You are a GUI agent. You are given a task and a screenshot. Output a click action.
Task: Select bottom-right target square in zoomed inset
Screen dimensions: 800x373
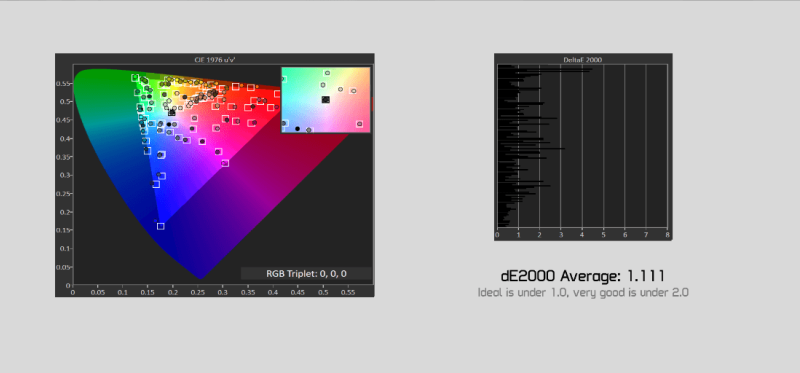(x=360, y=124)
